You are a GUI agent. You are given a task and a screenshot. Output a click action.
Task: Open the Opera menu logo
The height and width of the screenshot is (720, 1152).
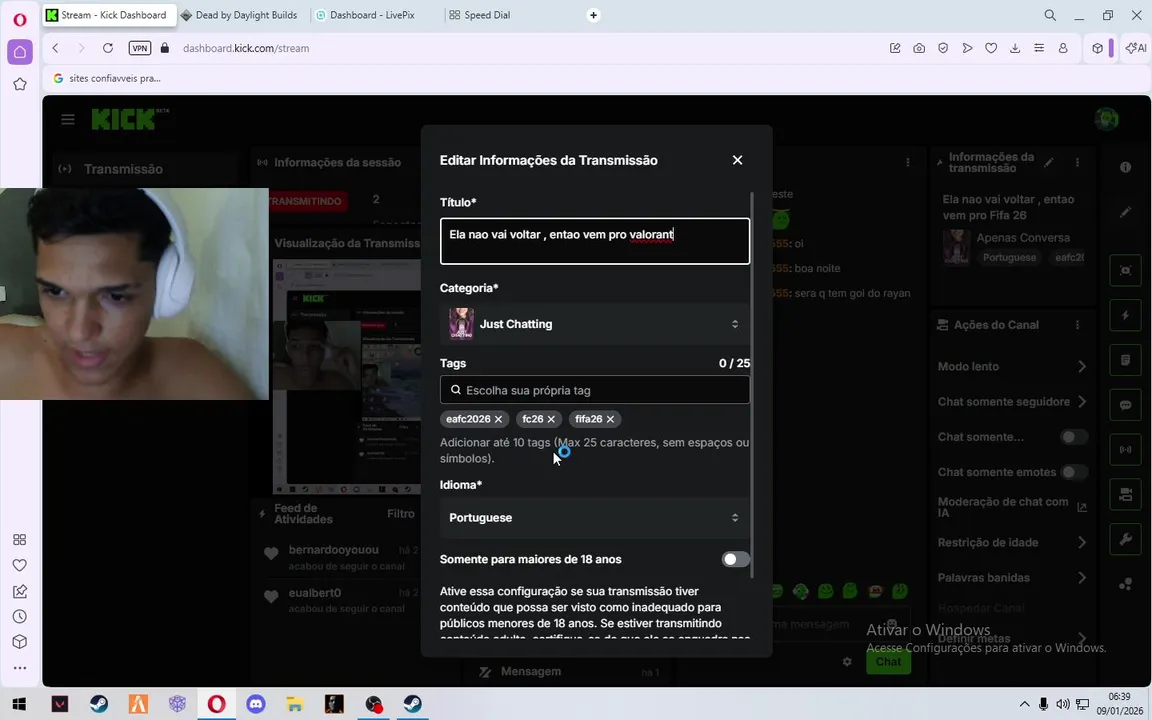[x=20, y=19]
